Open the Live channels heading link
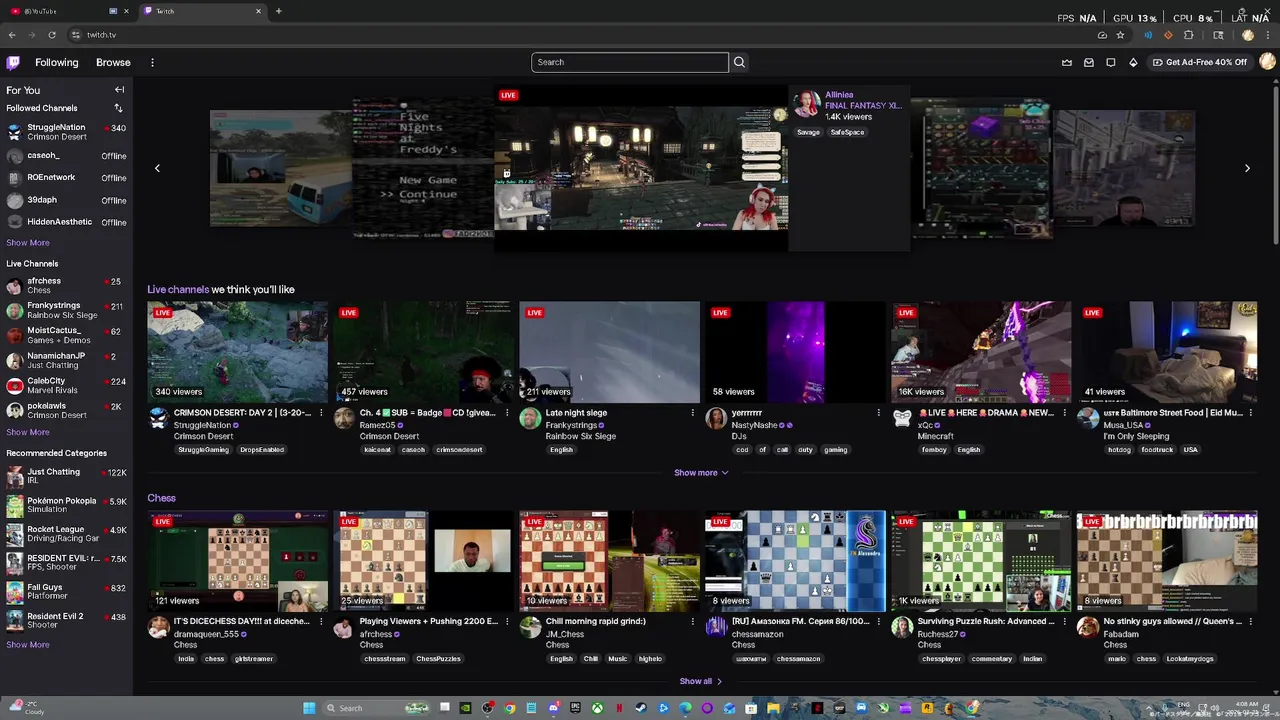The height and width of the screenshot is (720, 1280). [178, 290]
